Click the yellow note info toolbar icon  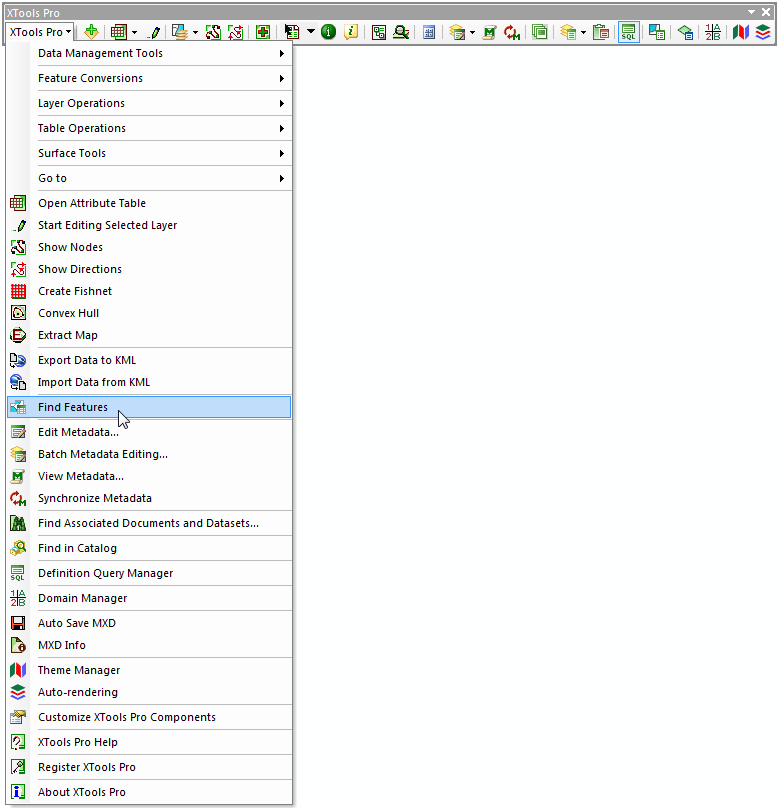click(x=351, y=32)
